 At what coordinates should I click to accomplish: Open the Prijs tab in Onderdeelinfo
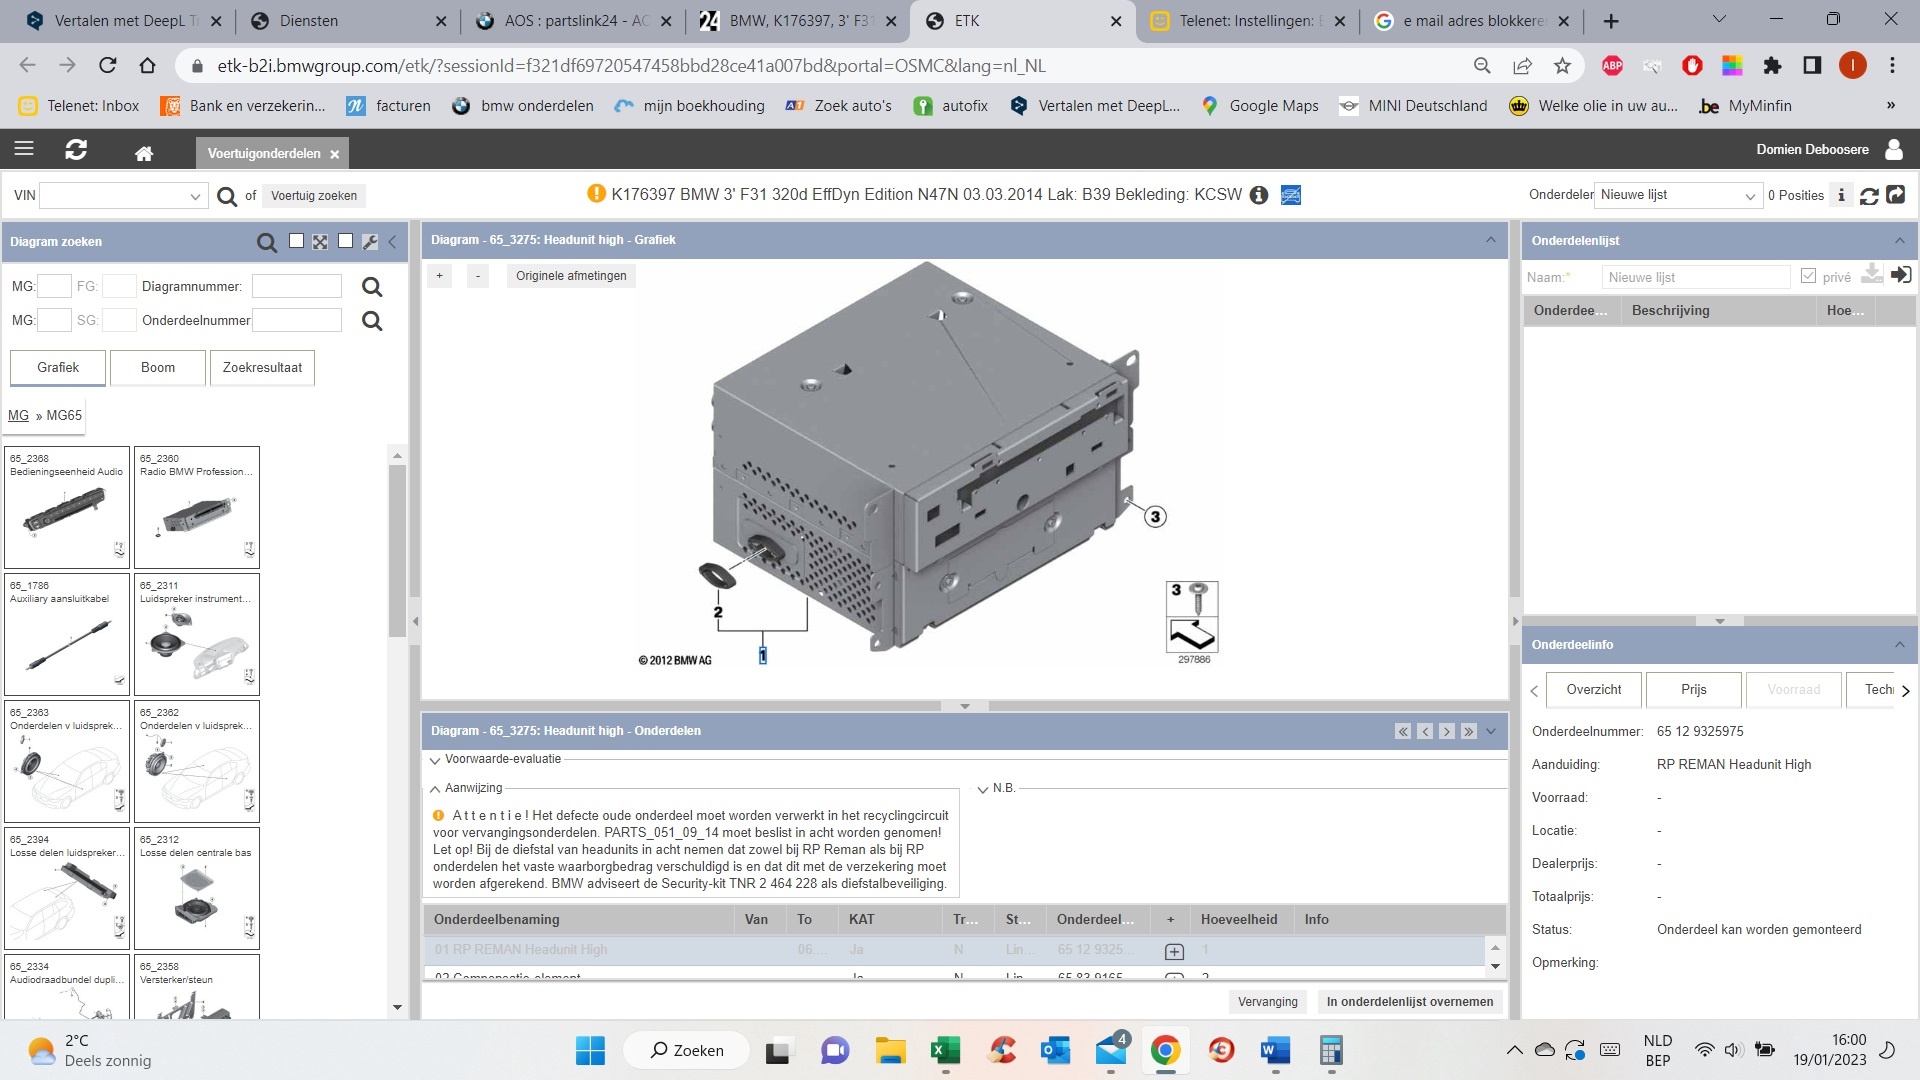pos(1694,690)
